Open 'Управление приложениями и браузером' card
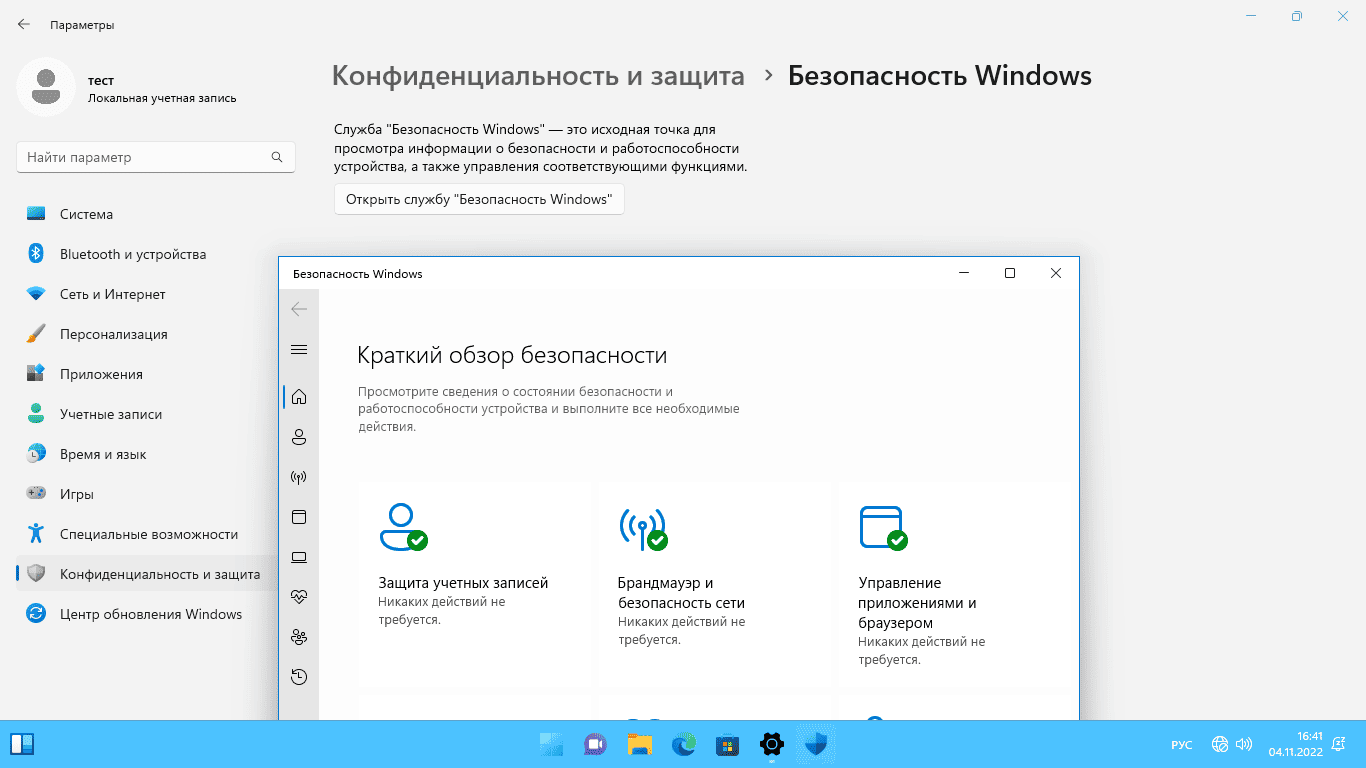The height and width of the screenshot is (768, 1366). (x=955, y=585)
